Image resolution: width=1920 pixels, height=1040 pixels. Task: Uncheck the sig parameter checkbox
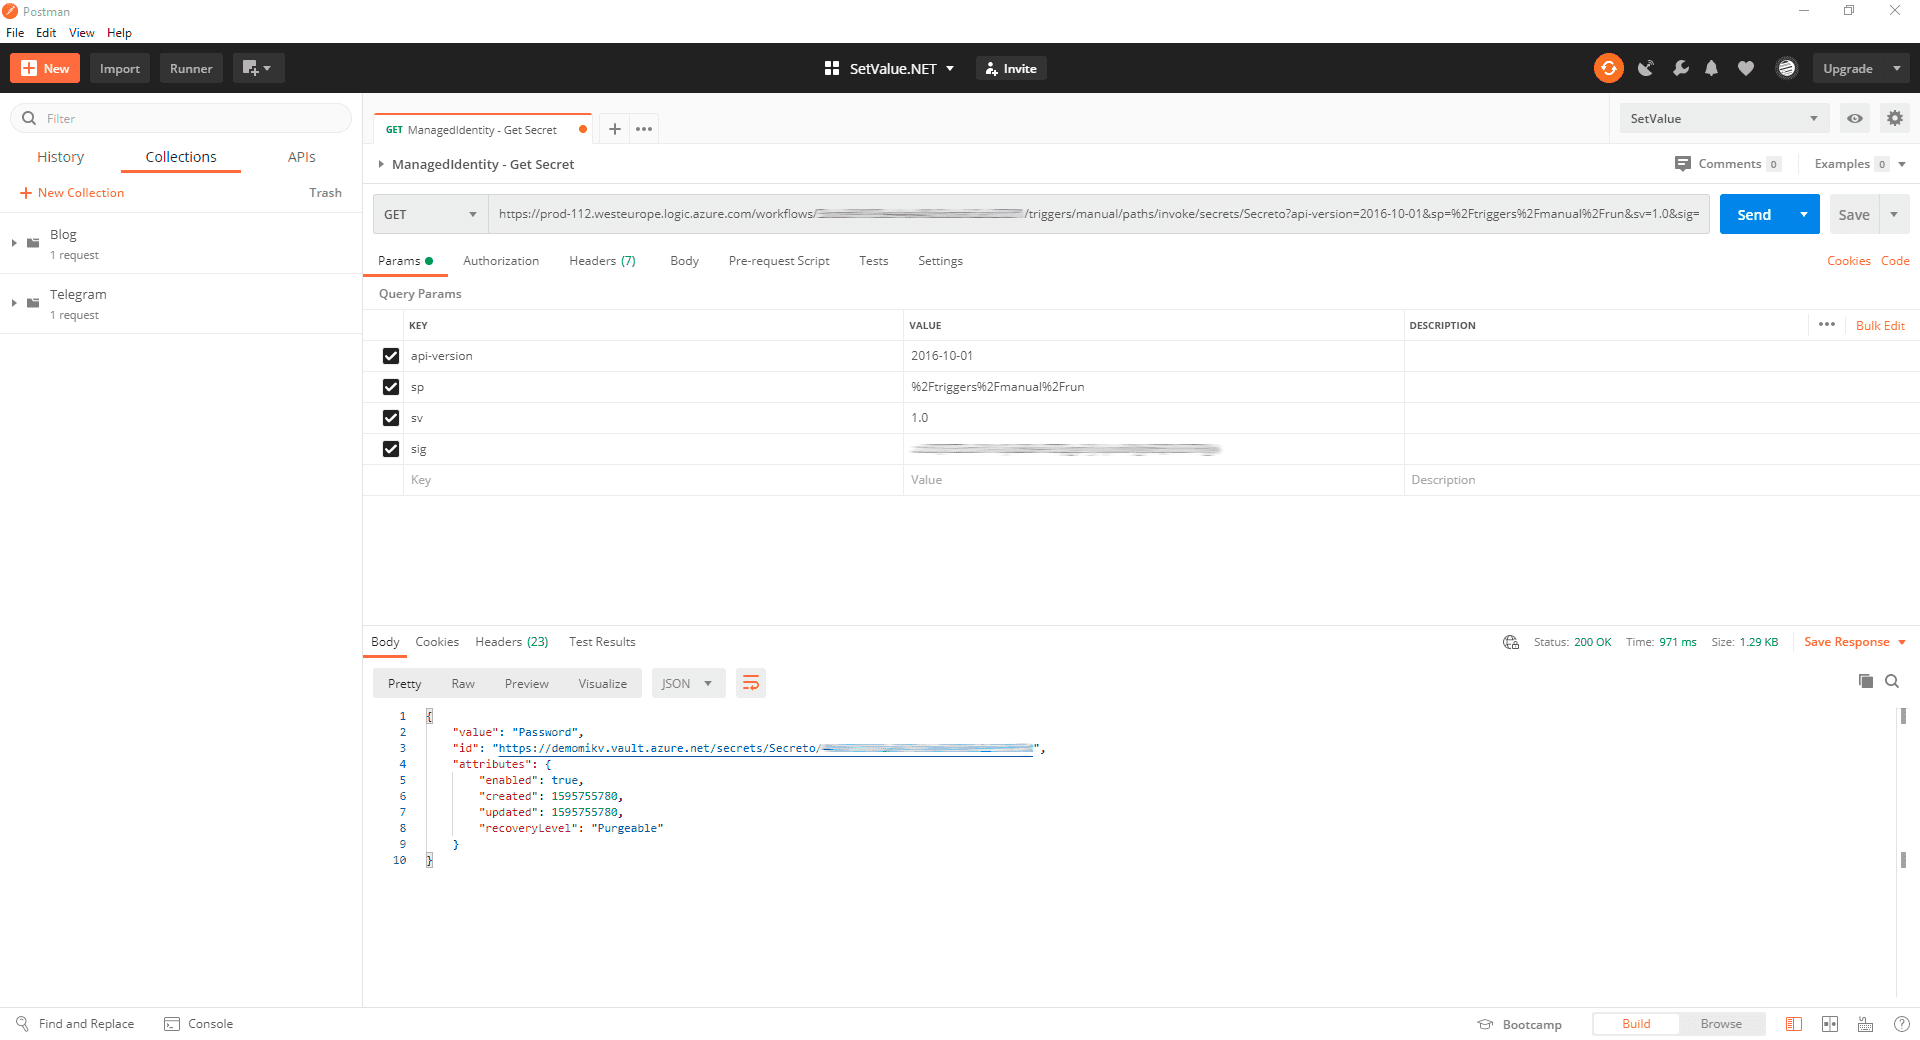click(391, 449)
